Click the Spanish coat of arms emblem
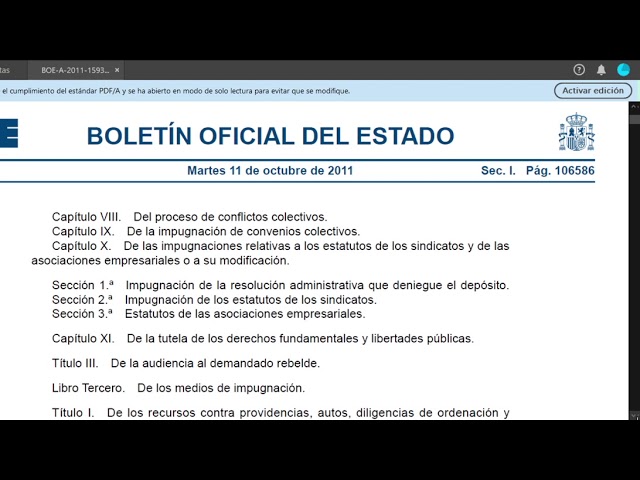 click(576, 132)
